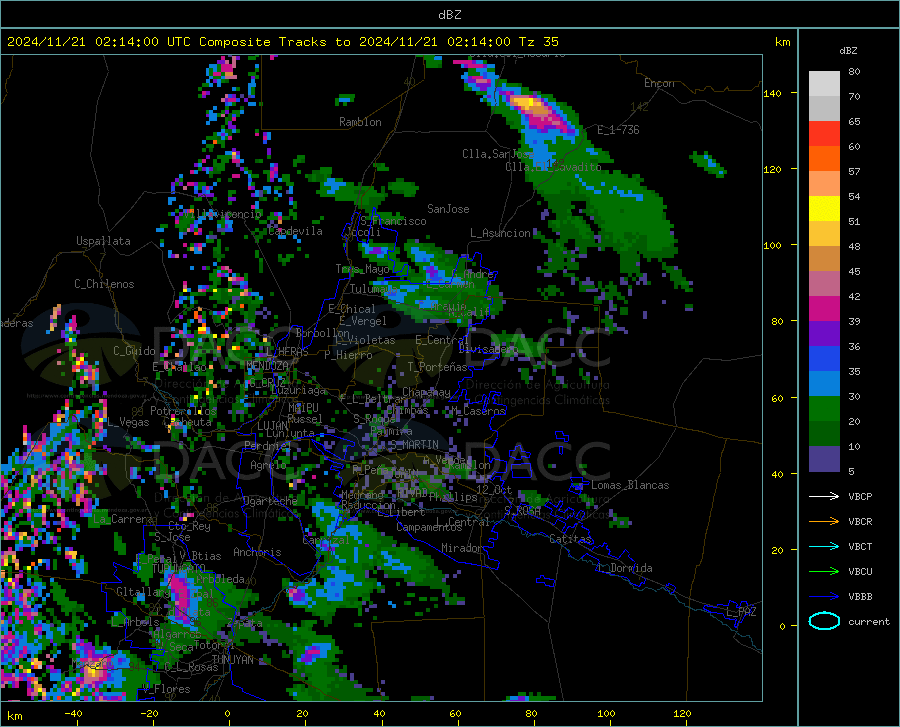The image size is (900, 727).
Task: Click the L_Vegas map label
Action: coord(128,422)
